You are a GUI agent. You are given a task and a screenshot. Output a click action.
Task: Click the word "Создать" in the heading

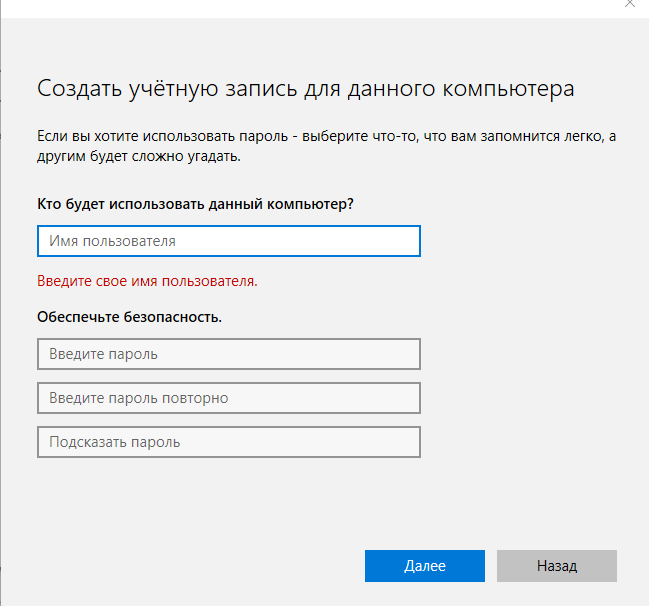[79, 88]
